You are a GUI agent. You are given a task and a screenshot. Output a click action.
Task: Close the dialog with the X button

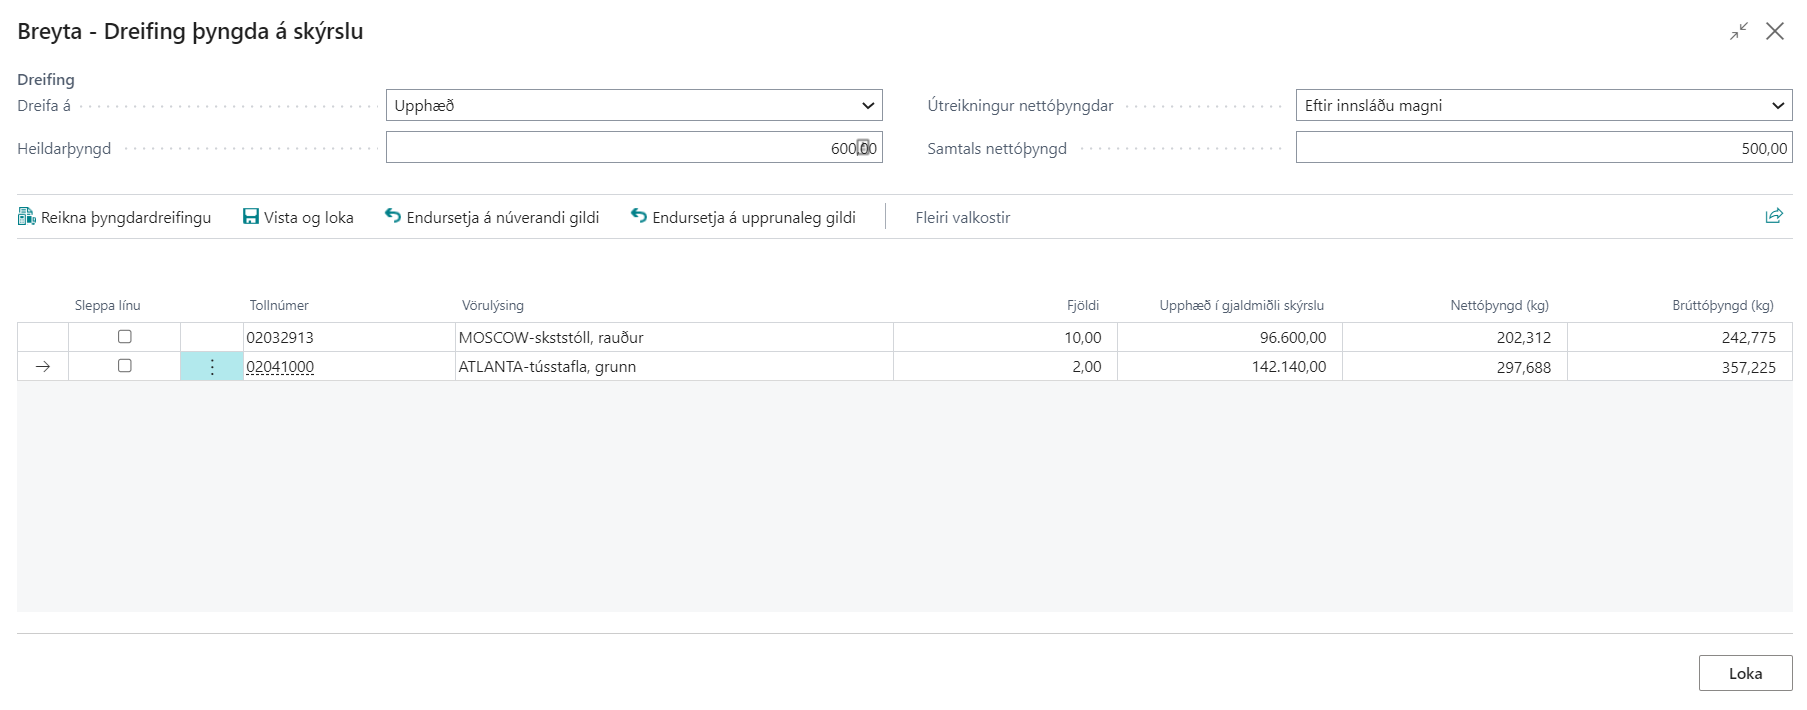click(x=1775, y=31)
